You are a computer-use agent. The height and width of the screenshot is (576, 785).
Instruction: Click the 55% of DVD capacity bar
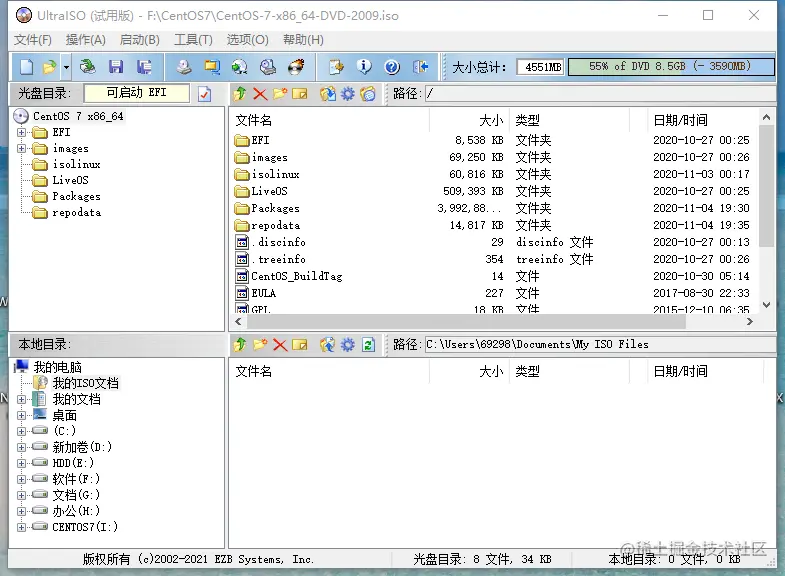671,67
